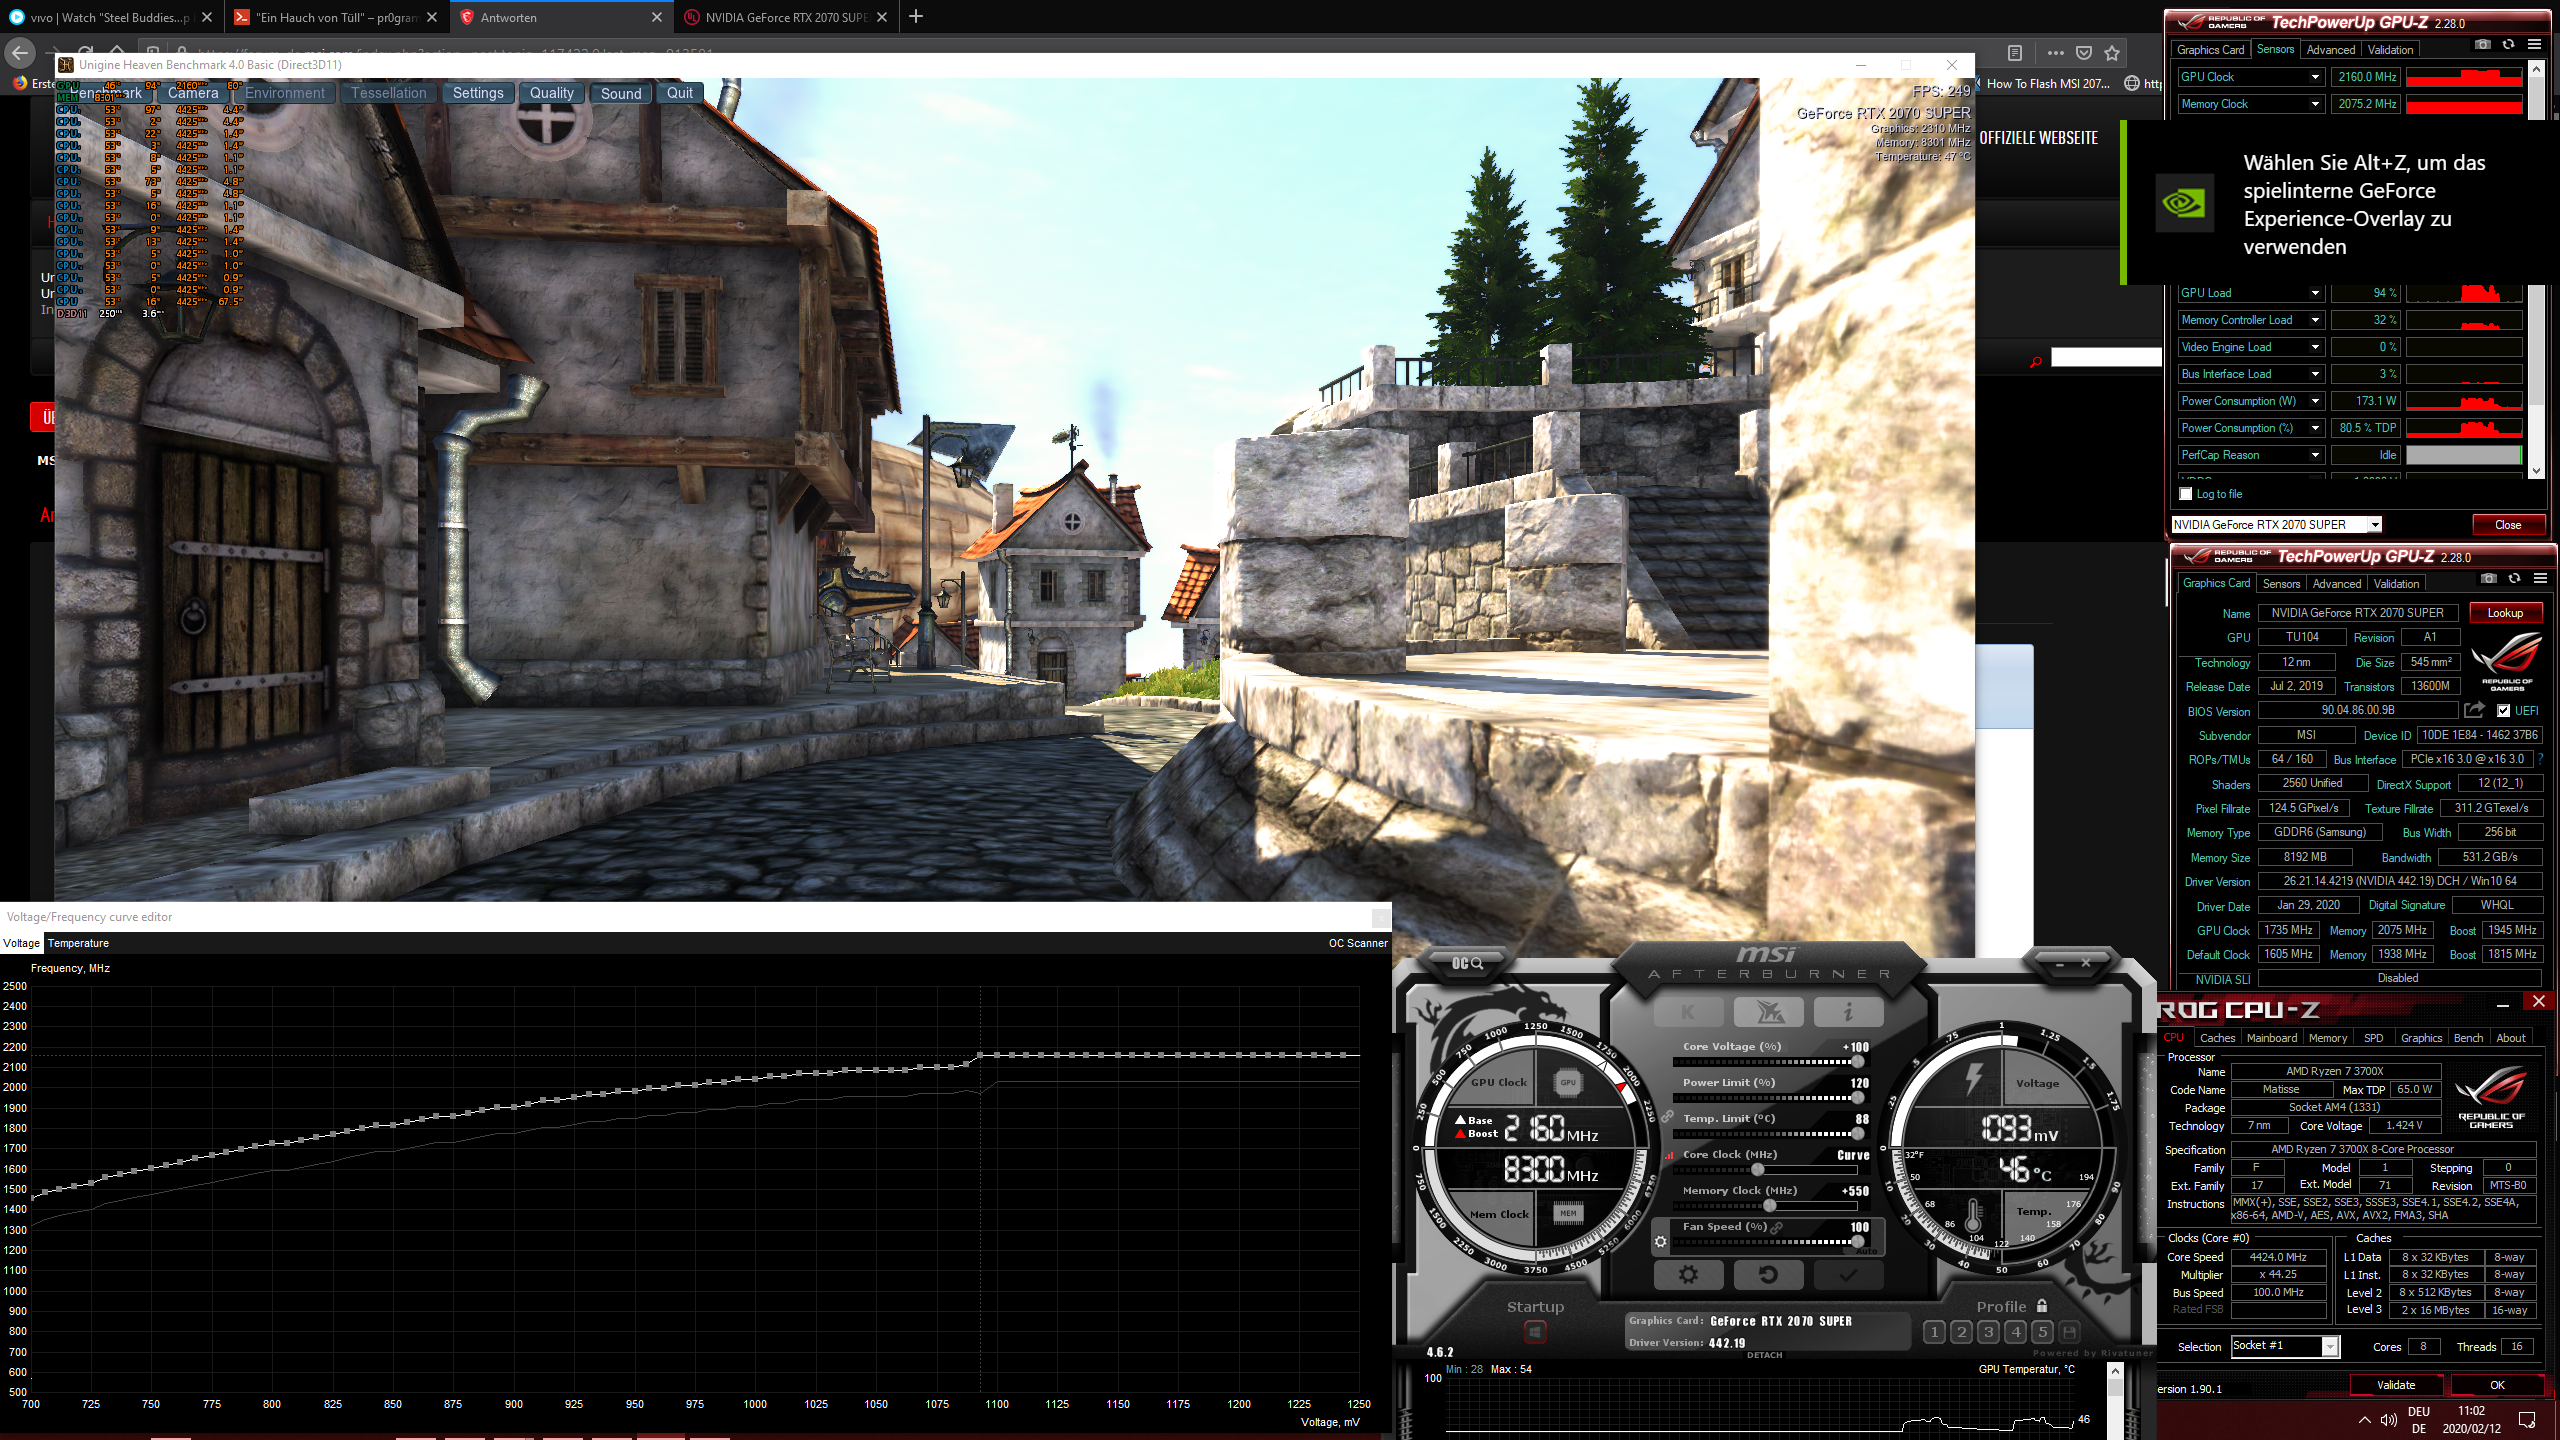Expand the GPU Clock sensor dropdown
Viewport: 2560px width, 1440px height.
point(2314,77)
